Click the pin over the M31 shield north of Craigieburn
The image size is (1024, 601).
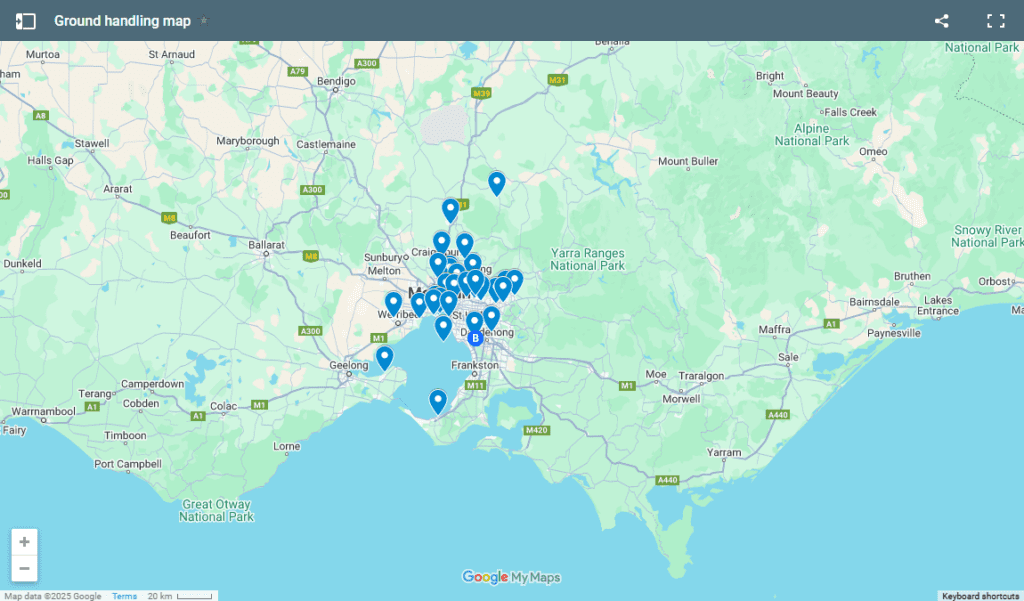coord(450,209)
